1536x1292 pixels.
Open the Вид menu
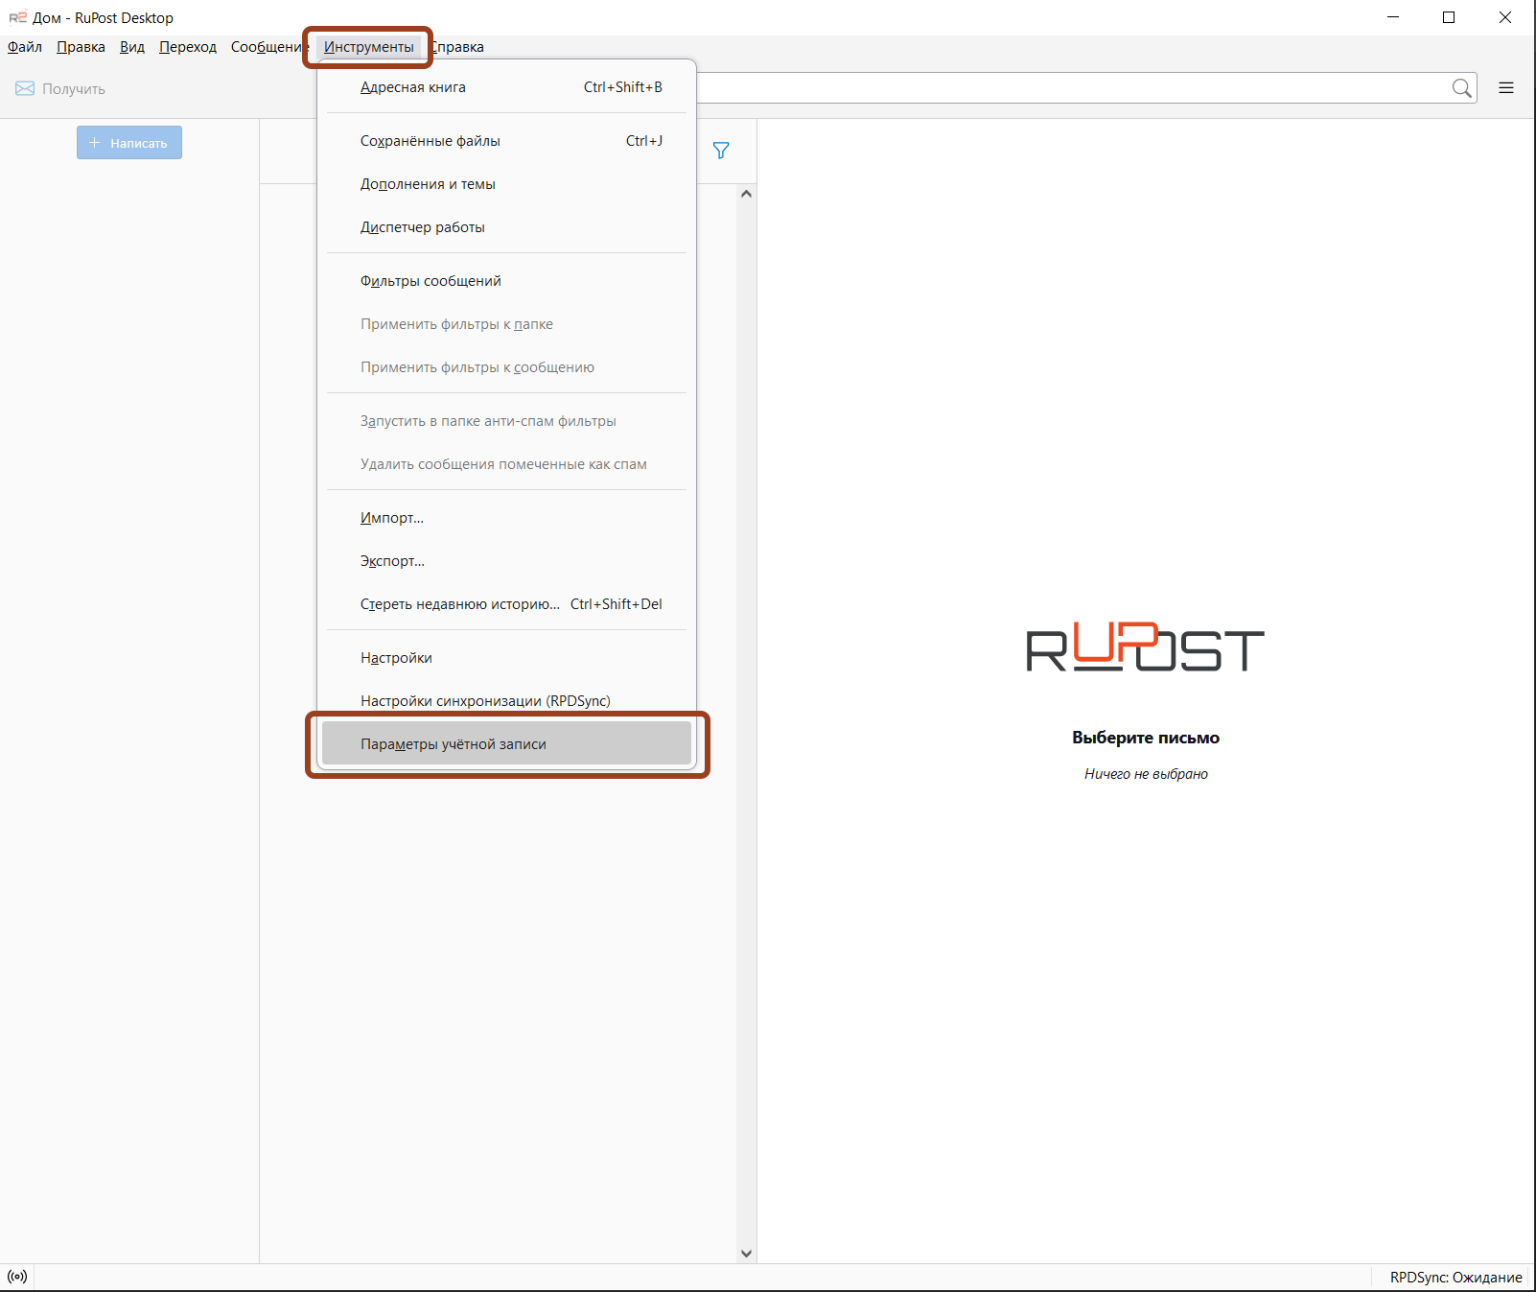(131, 46)
